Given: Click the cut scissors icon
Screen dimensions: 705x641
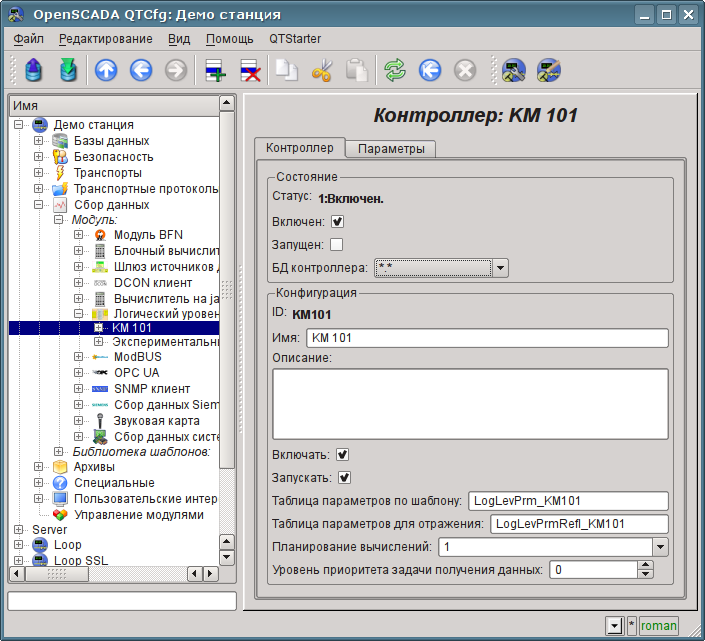Looking at the screenshot, I should [x=321, y=70].
